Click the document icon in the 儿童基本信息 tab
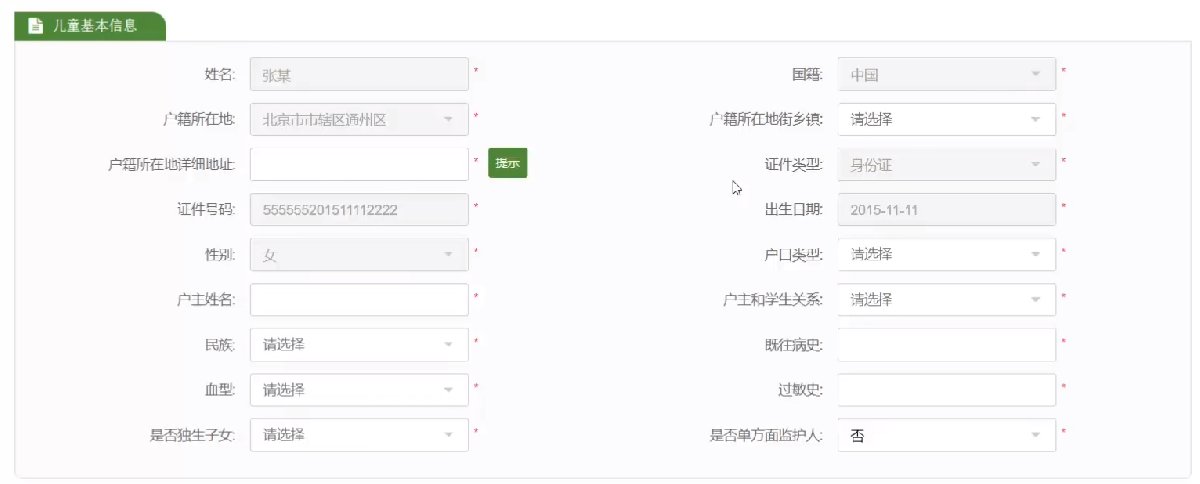The width and height of the screenshot is (1200, 484). point(35,26)
